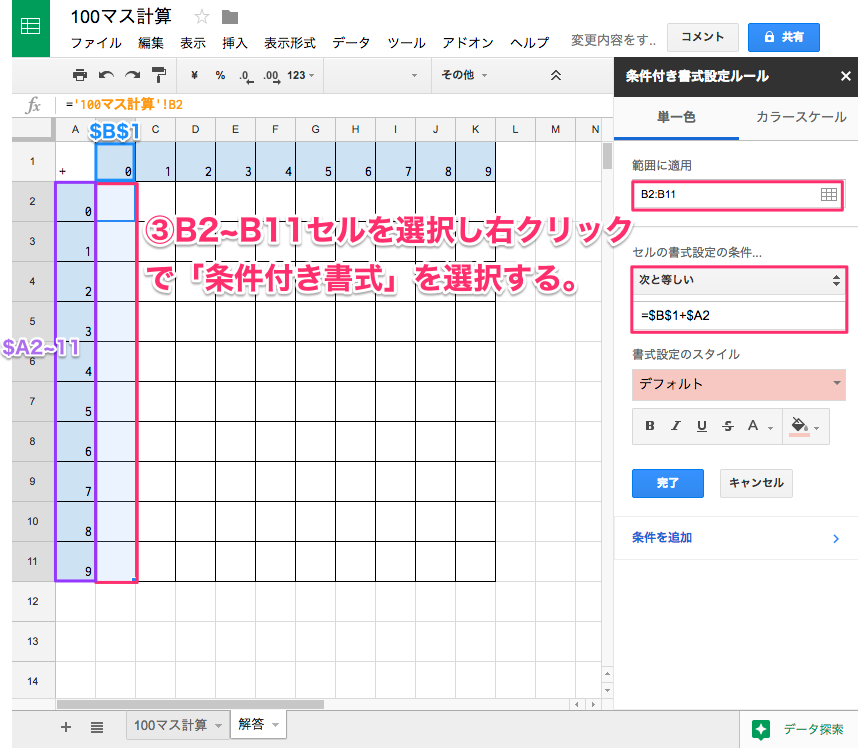Click the 共有 share button
The image size is (858, 748).
(x=784, y=37)
